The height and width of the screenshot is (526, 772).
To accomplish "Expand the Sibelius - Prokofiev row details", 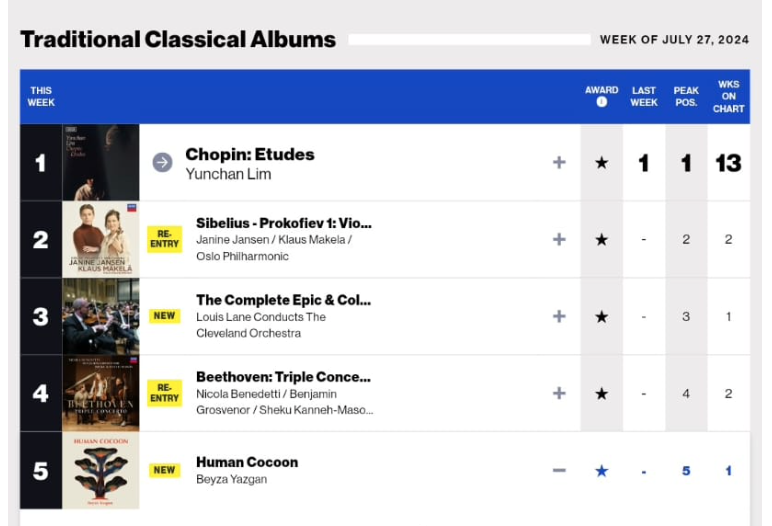I will pos(559,239).
